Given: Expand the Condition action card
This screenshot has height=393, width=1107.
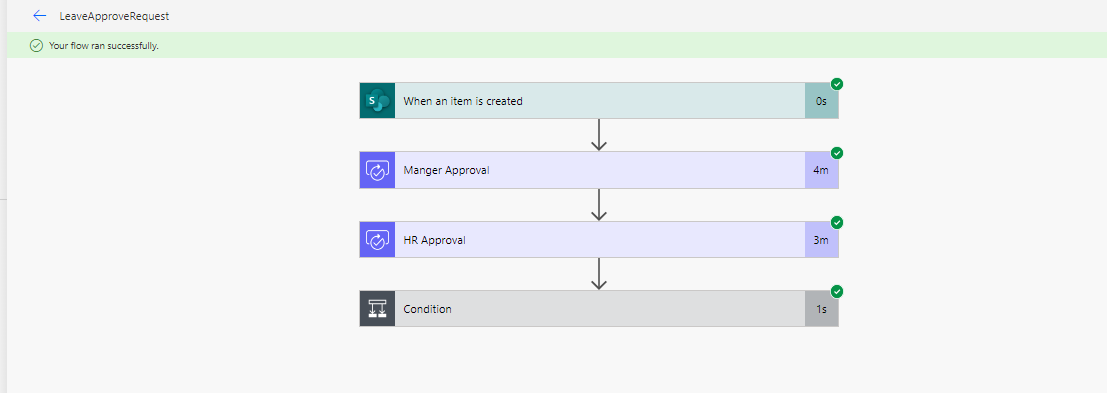Looking at the screenshot, I should 599,309.
